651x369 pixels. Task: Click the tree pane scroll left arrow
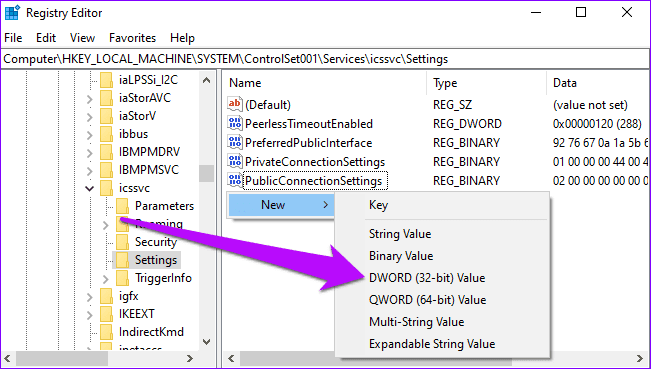pyautogui.click(x=8, y=358)
